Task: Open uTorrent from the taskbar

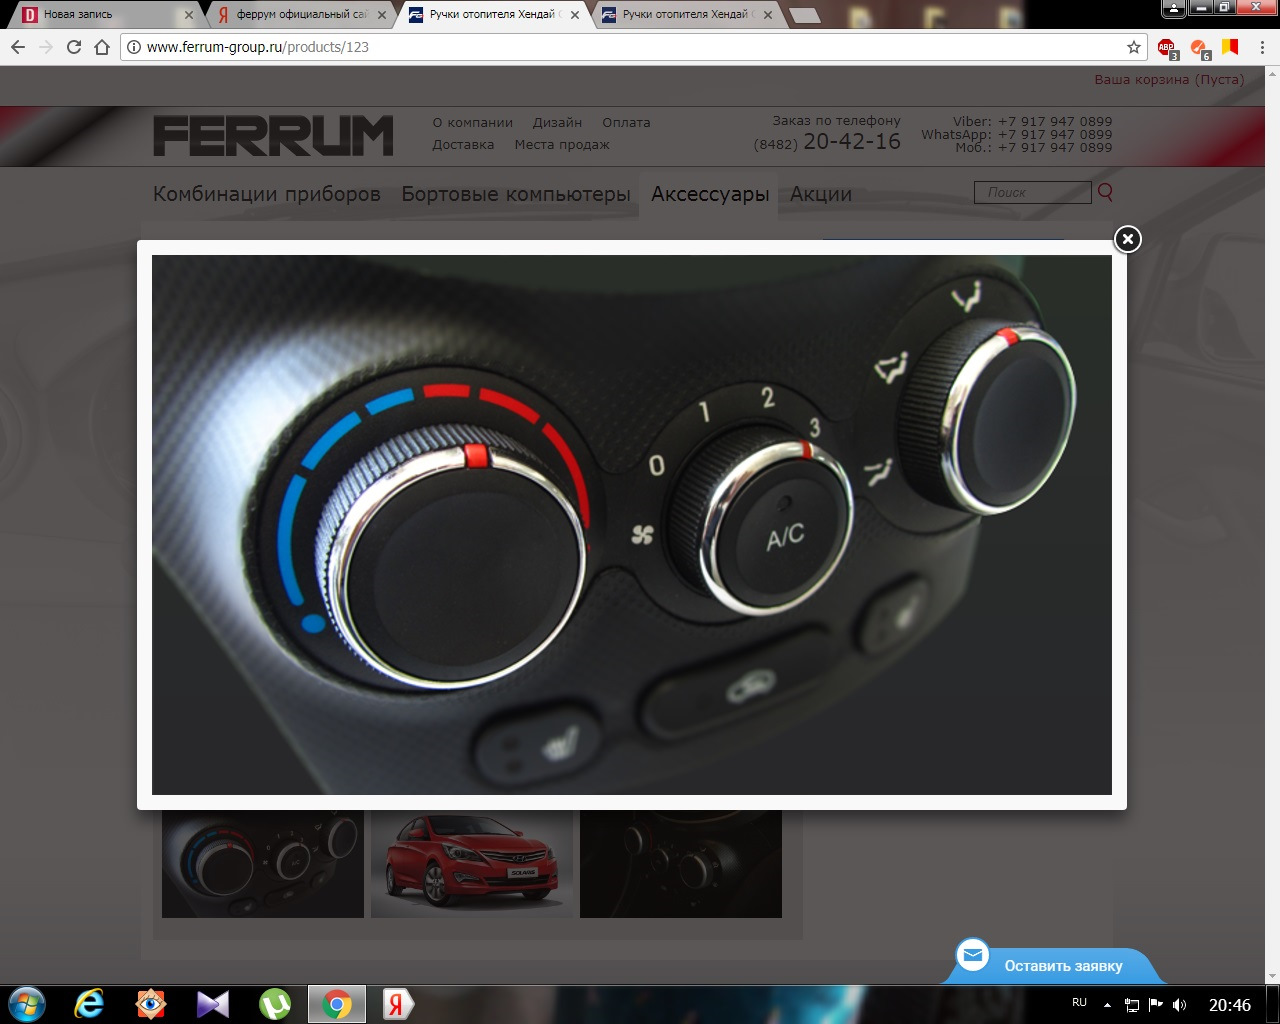Action: pyautogui.click(x=275, y=1004)
